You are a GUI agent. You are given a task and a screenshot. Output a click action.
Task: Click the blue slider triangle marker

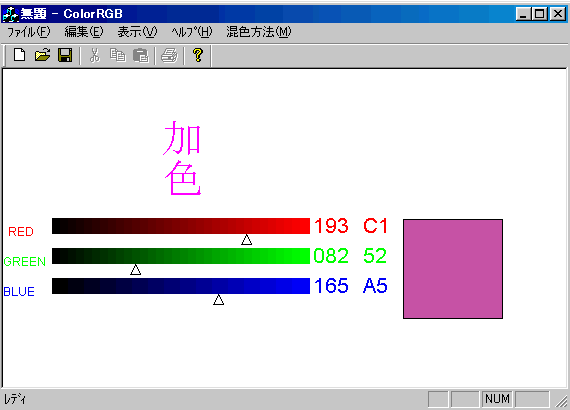tap(218, 300)
